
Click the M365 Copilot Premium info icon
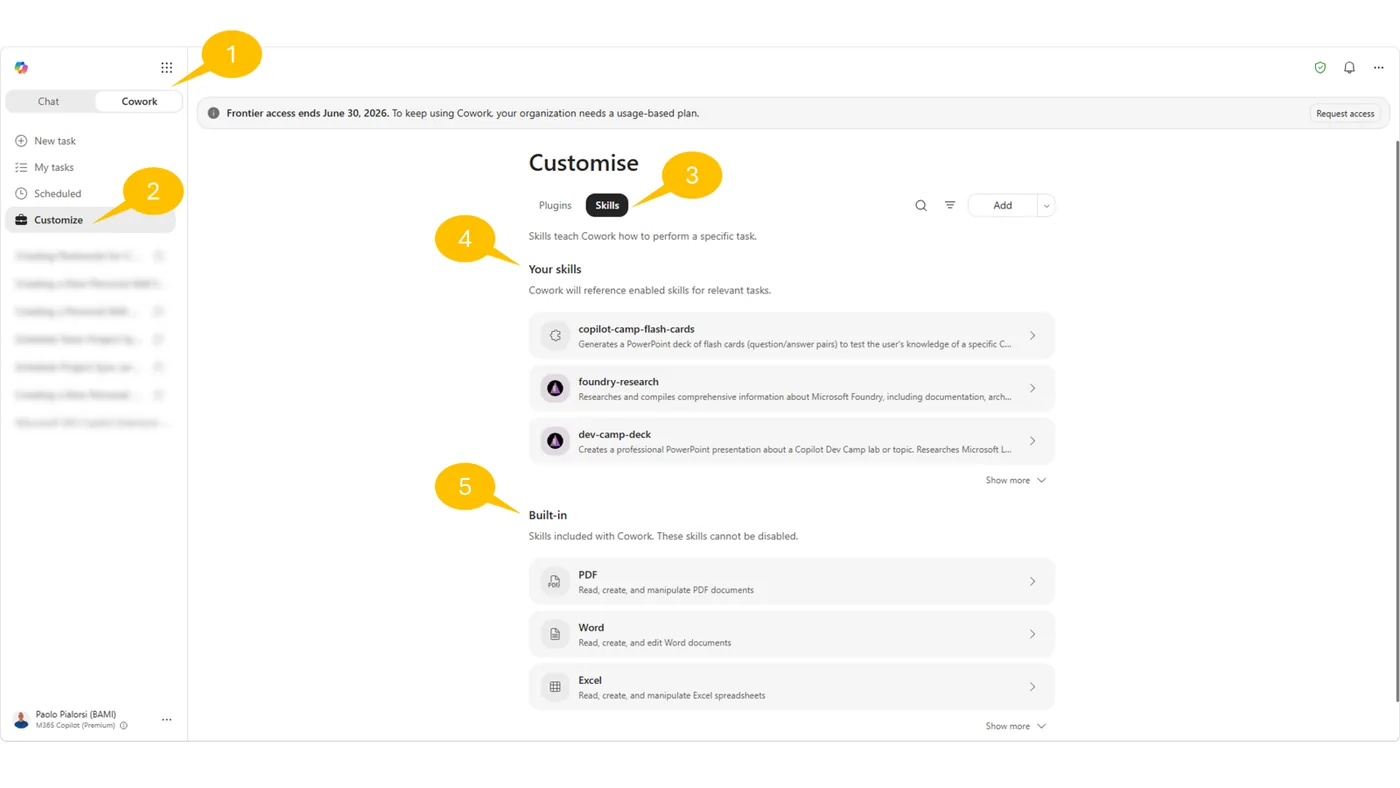click(x=124, y=725)
